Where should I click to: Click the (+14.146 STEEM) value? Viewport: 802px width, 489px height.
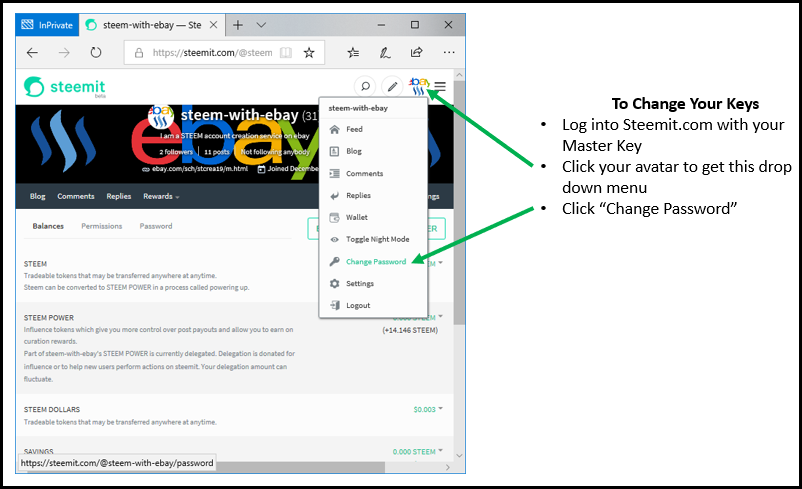pyautogui.click(x=410, y=330)
